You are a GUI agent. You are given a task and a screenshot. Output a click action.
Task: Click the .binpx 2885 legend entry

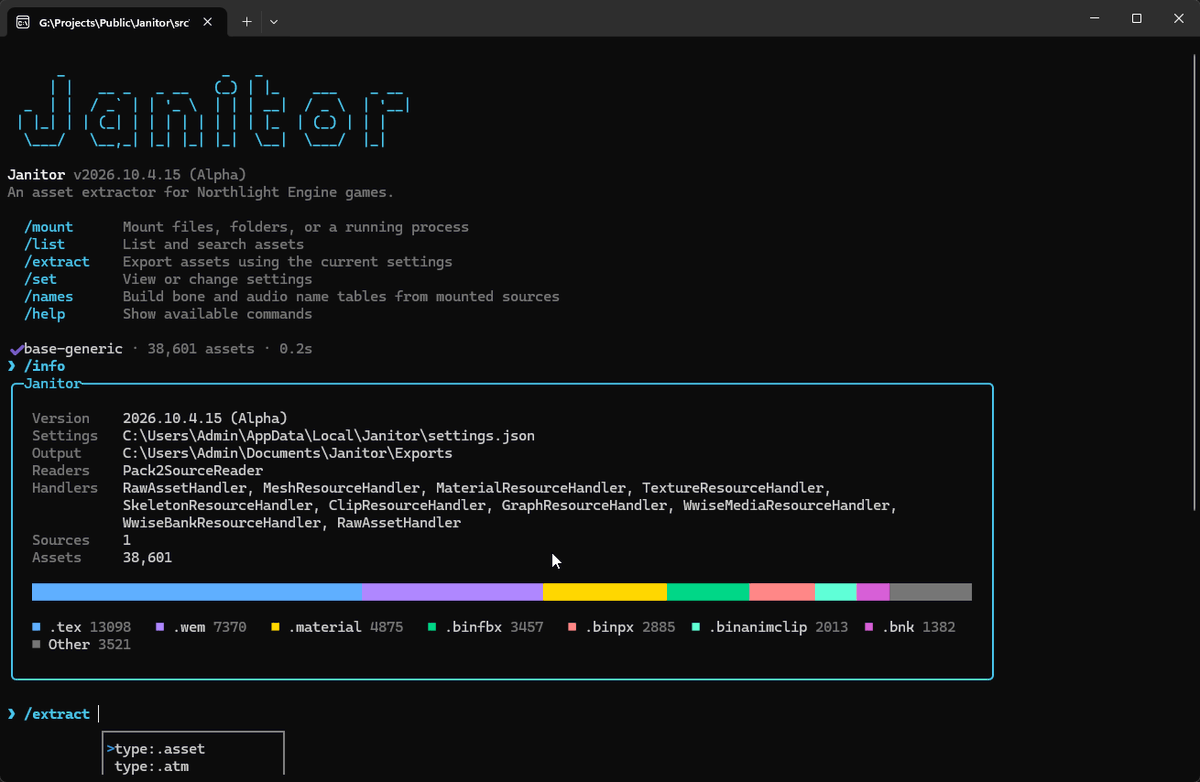pos(622,627)
